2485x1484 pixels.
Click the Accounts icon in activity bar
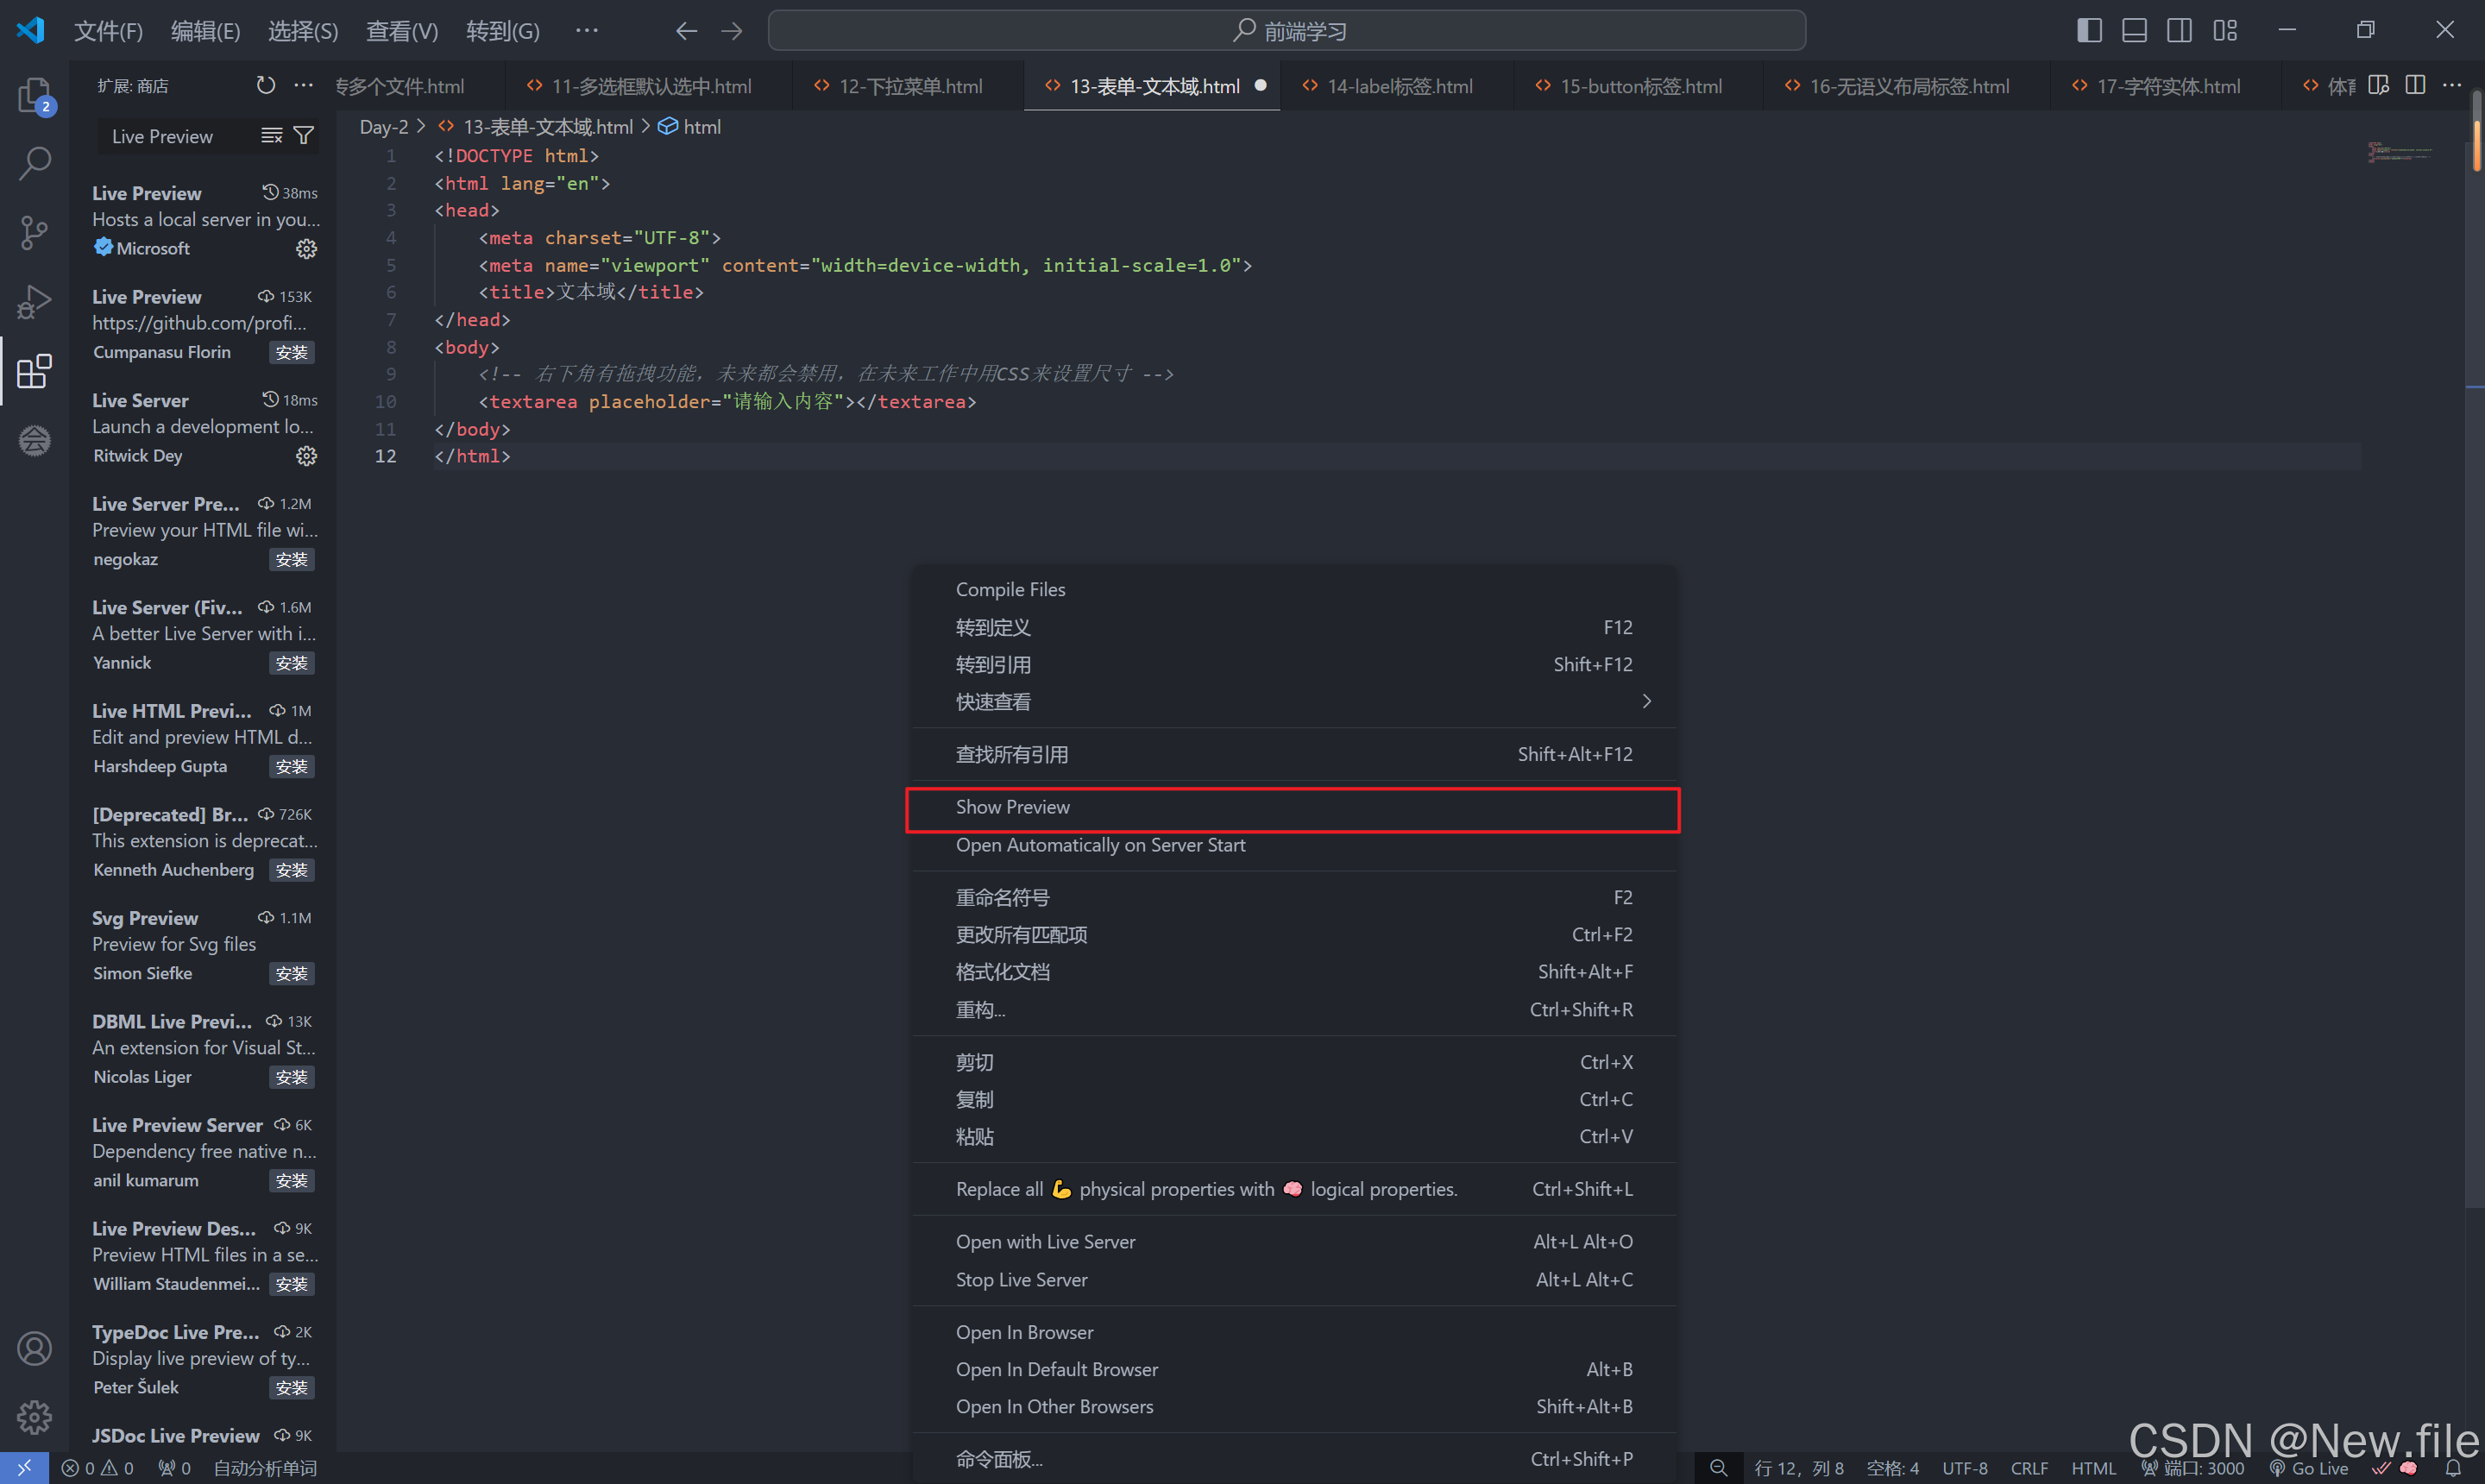[x=34, y=1348]
